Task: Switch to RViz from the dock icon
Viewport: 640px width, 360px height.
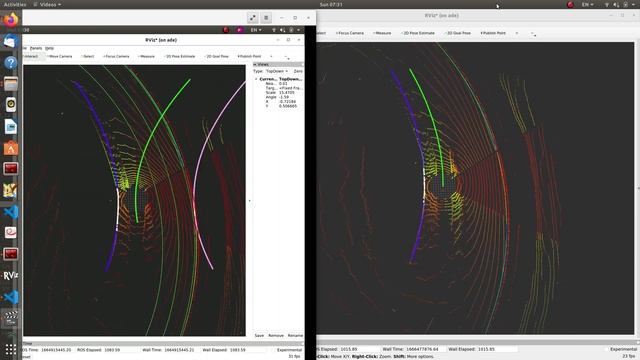Action: tap(11, 276)
